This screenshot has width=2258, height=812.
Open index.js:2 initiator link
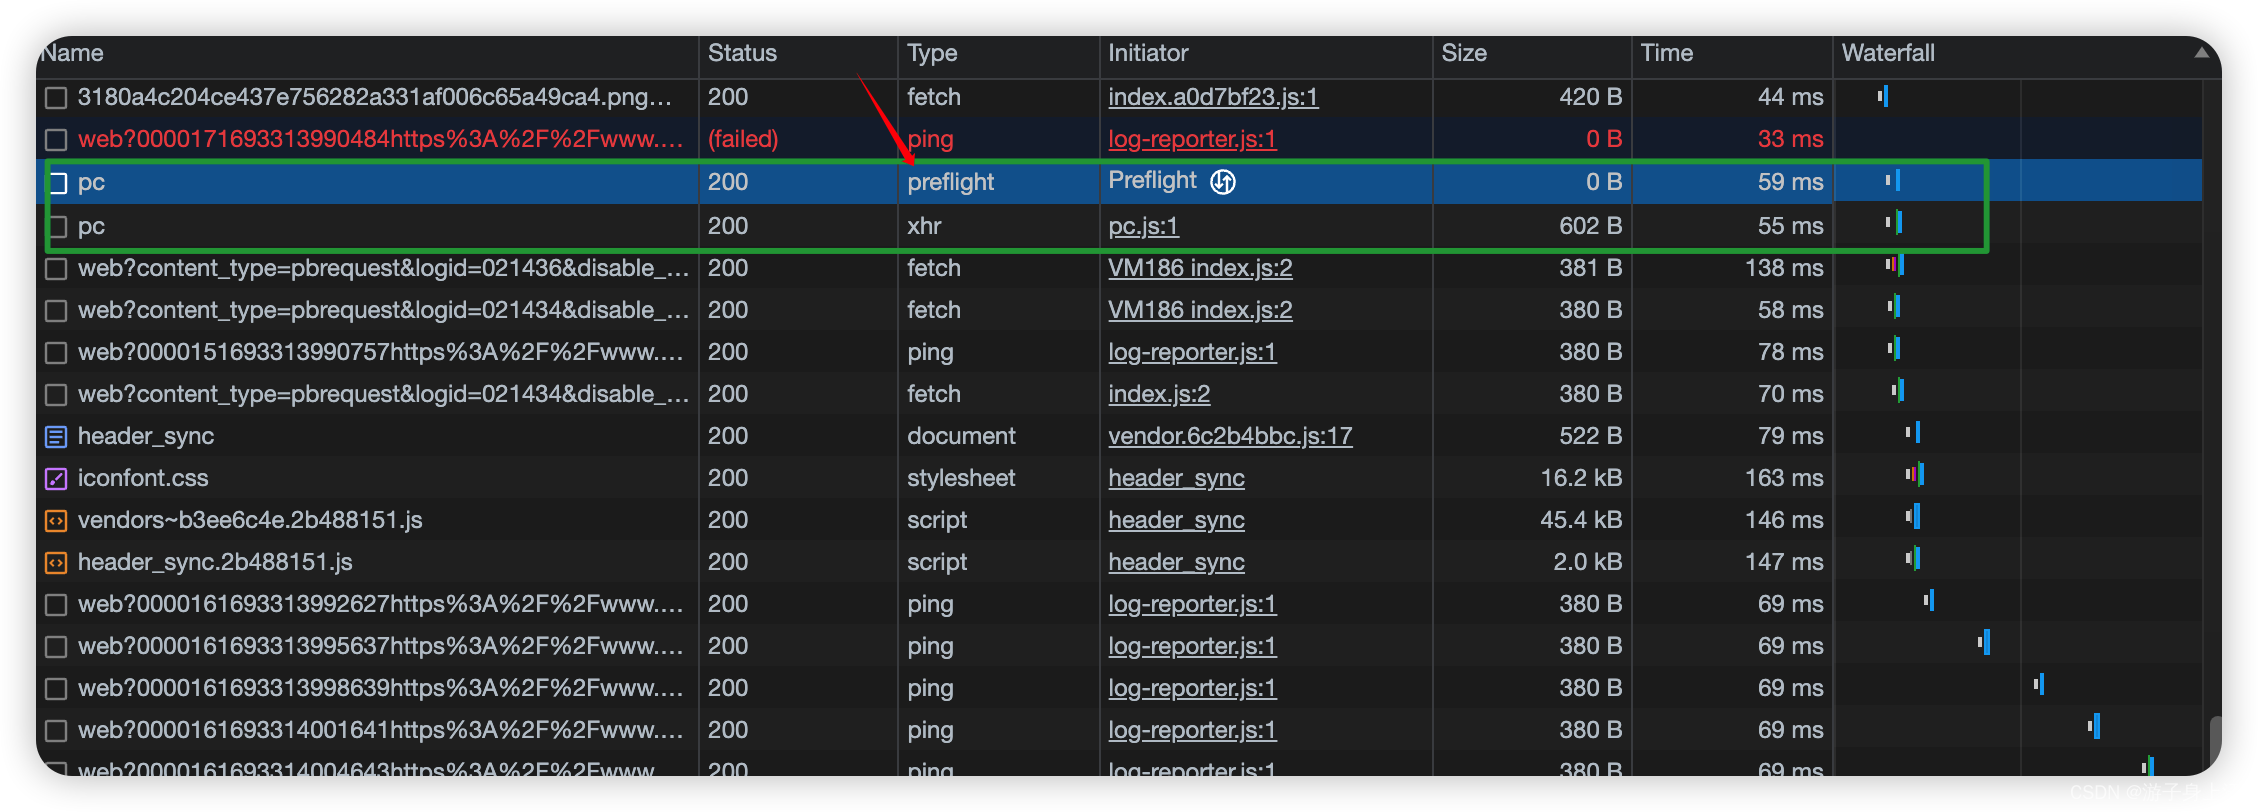[1159, 394]
